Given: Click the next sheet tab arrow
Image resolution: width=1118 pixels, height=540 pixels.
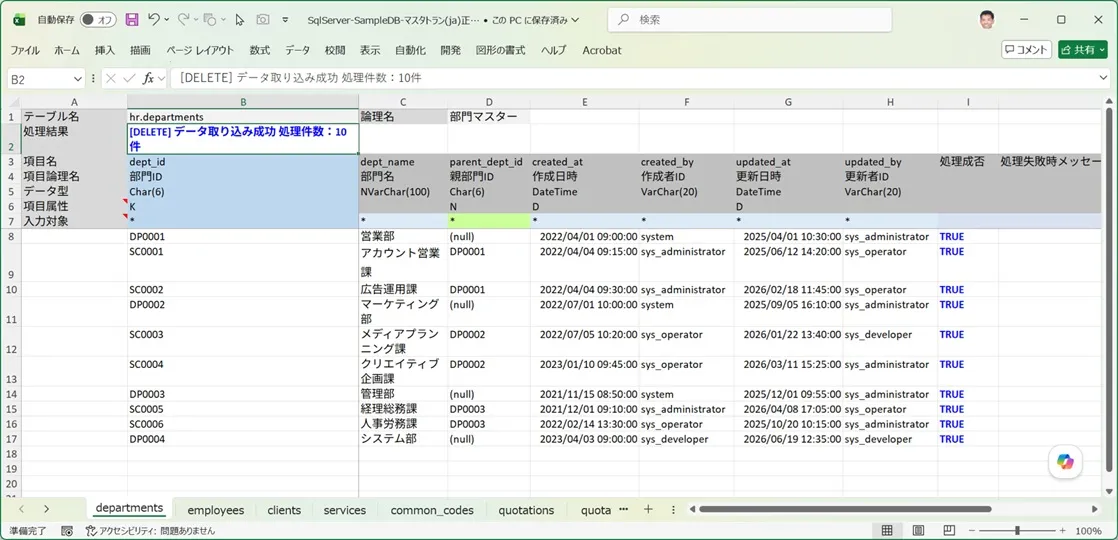Looking at the screenshot, I should tap(46, 509).
